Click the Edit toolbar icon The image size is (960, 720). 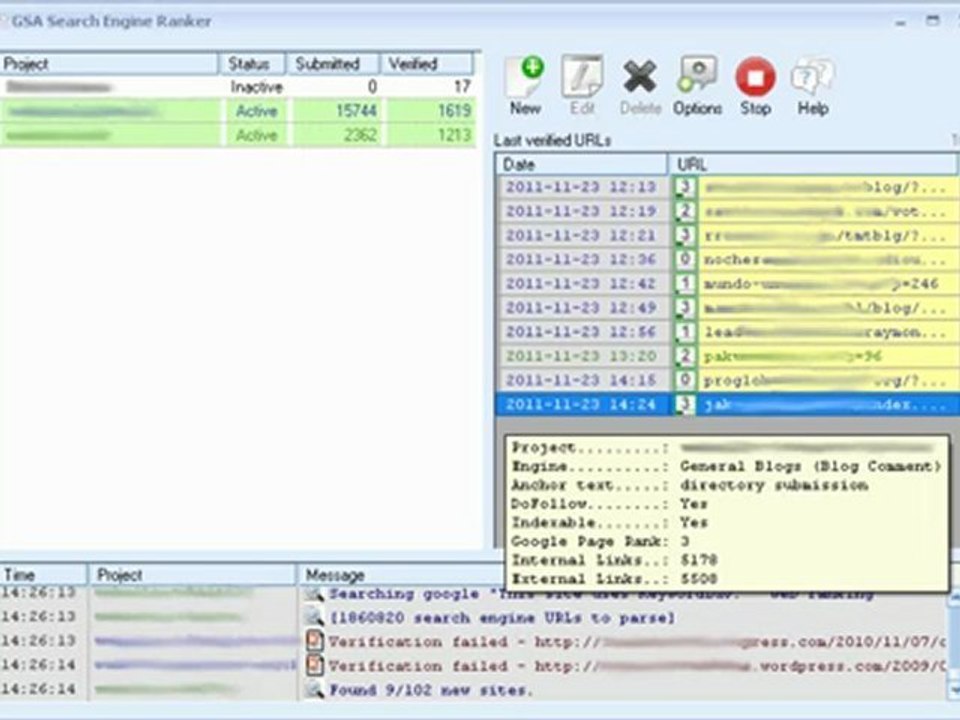point(582,86)
